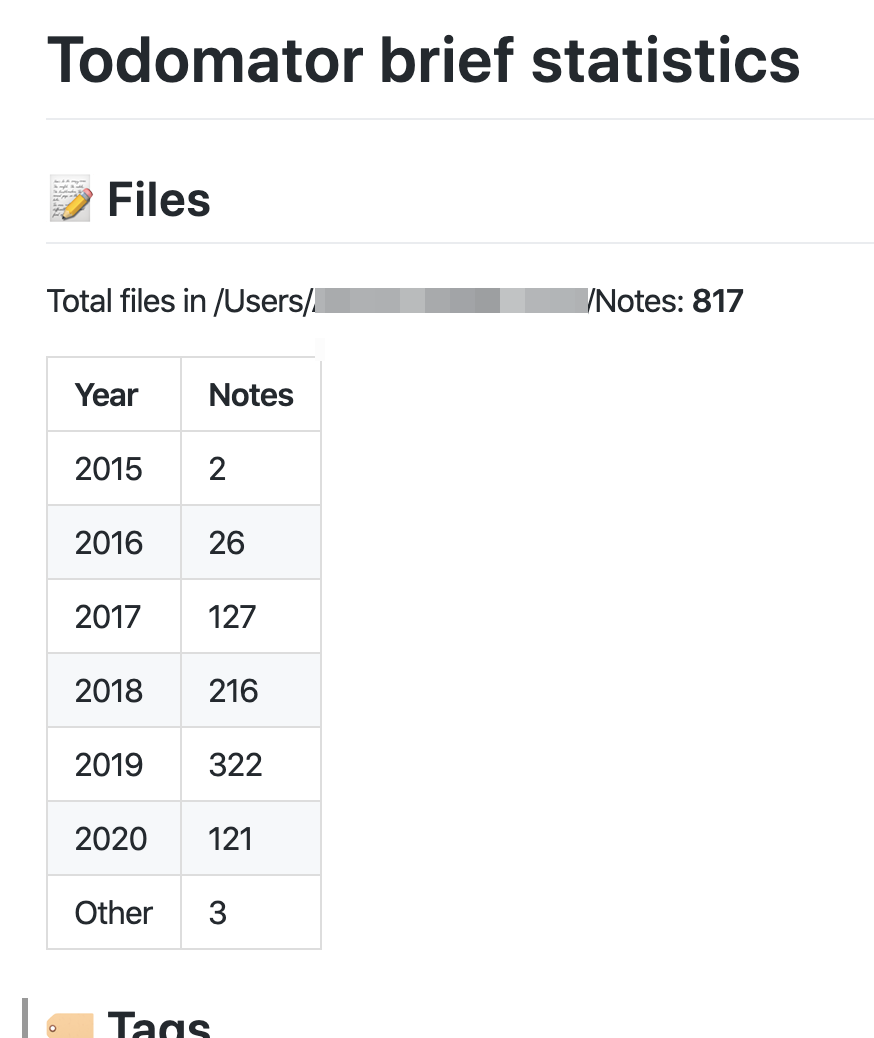Image resolution: width=874 pixels, height=1038 pixels.
Task: Select the Files section heading
Action: [159, 199]
